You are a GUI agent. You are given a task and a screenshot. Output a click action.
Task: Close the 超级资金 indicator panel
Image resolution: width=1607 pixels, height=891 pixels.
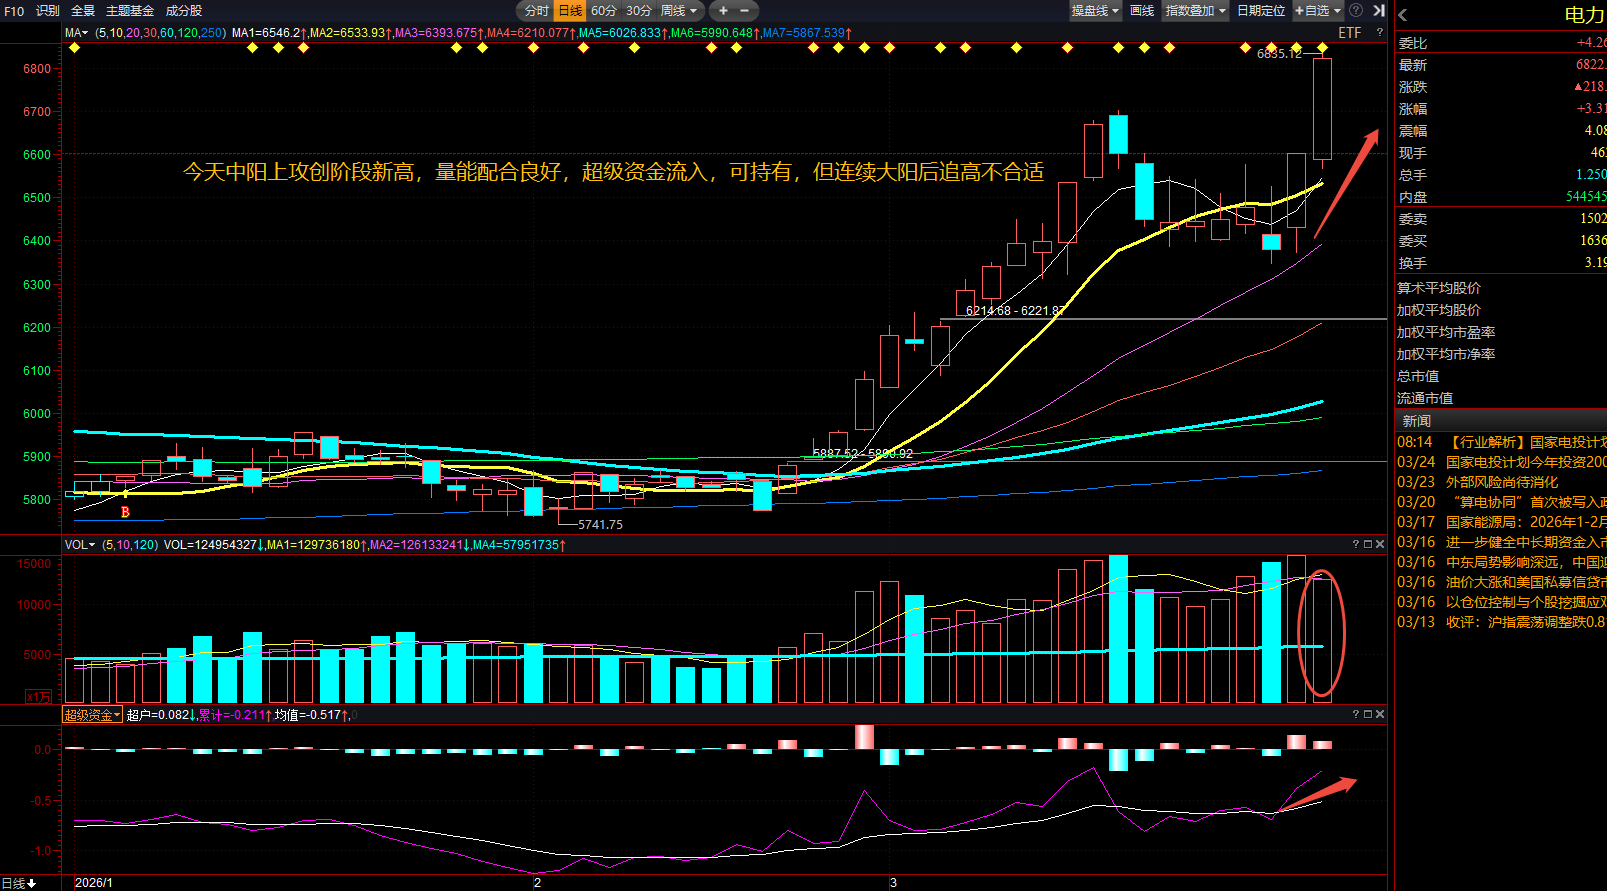(1380, 714)
